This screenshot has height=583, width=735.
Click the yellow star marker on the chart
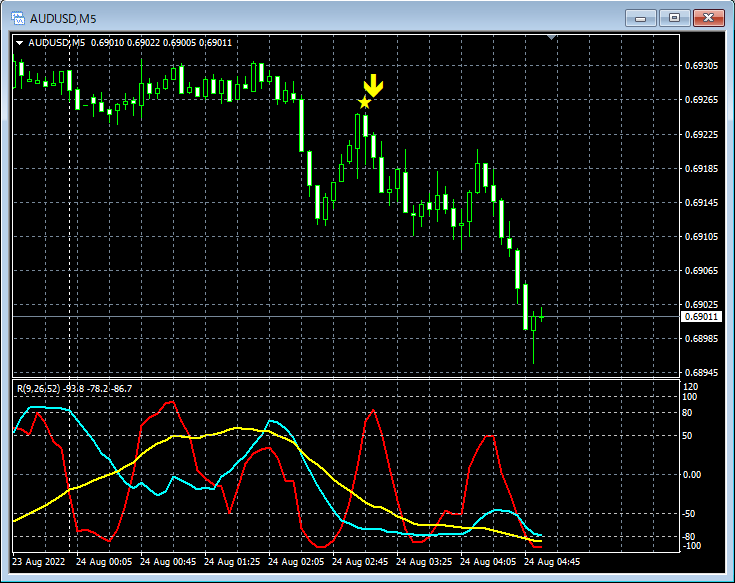pyautogui.click(x=364, y=102)
